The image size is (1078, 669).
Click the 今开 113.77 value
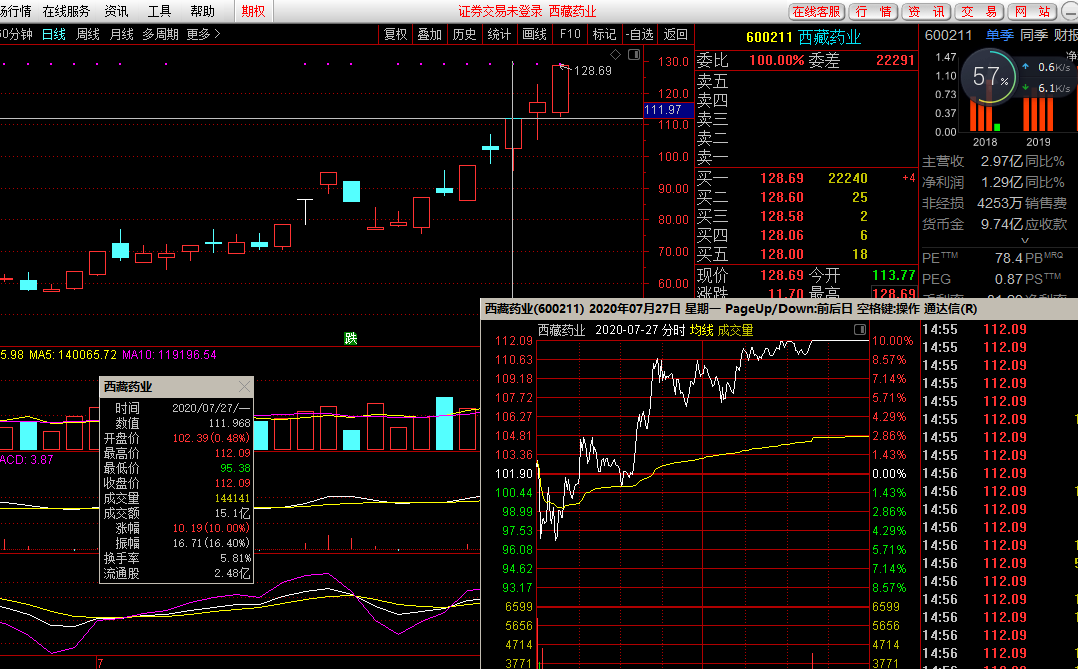click(894, 275)
